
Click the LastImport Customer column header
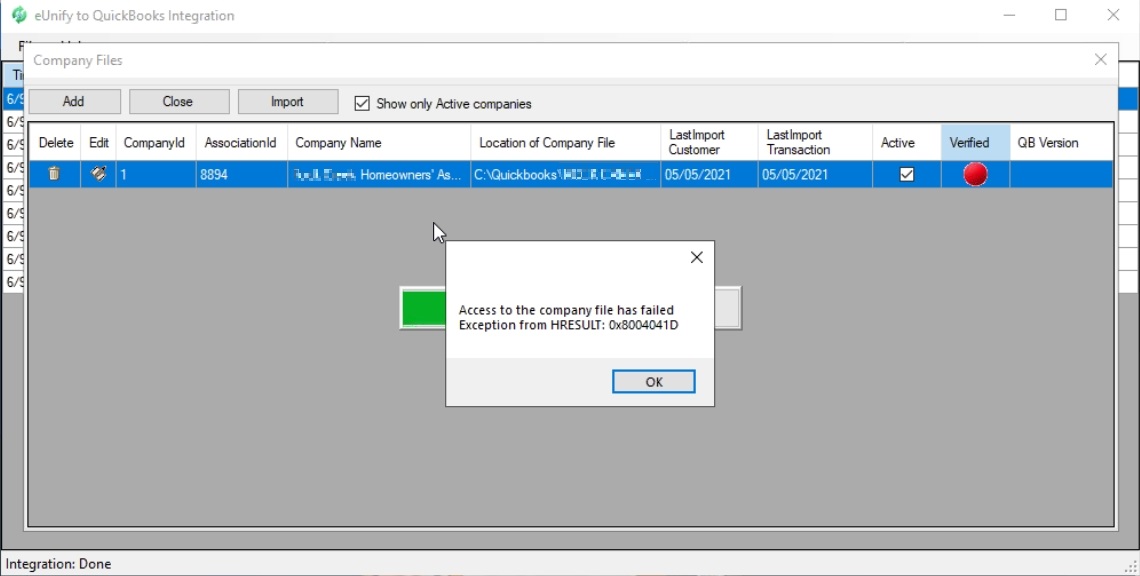coord(709,143)
